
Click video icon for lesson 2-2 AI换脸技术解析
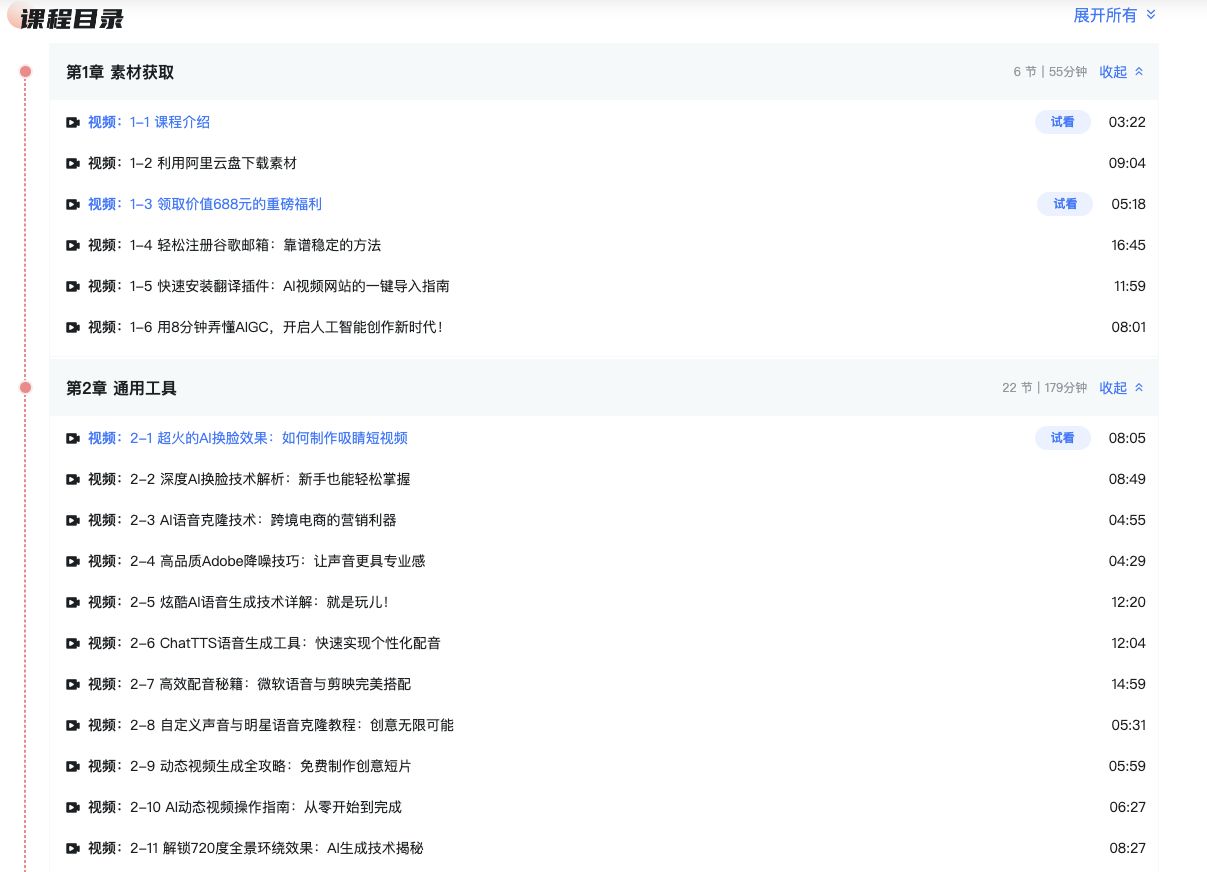point(73,479)
